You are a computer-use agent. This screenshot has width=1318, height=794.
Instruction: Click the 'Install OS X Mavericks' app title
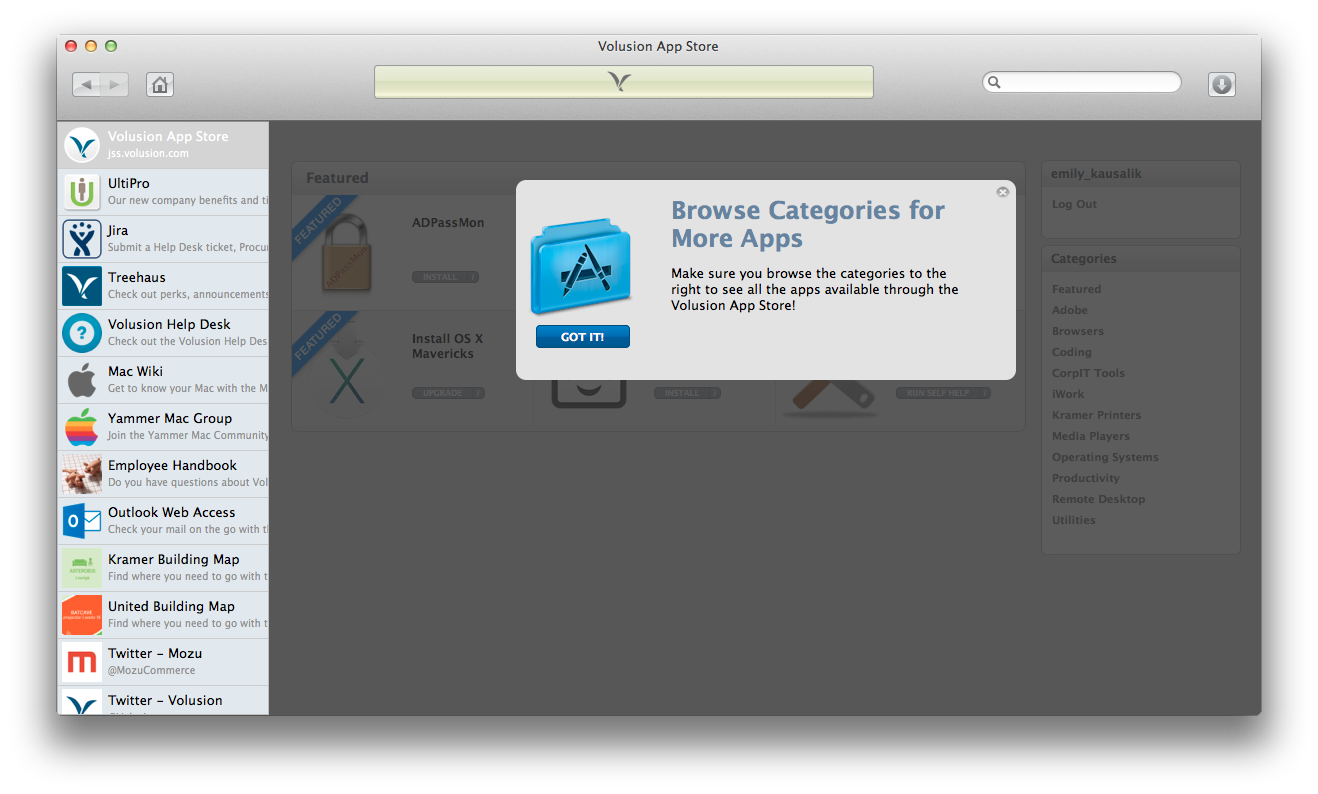click(448, 346)
